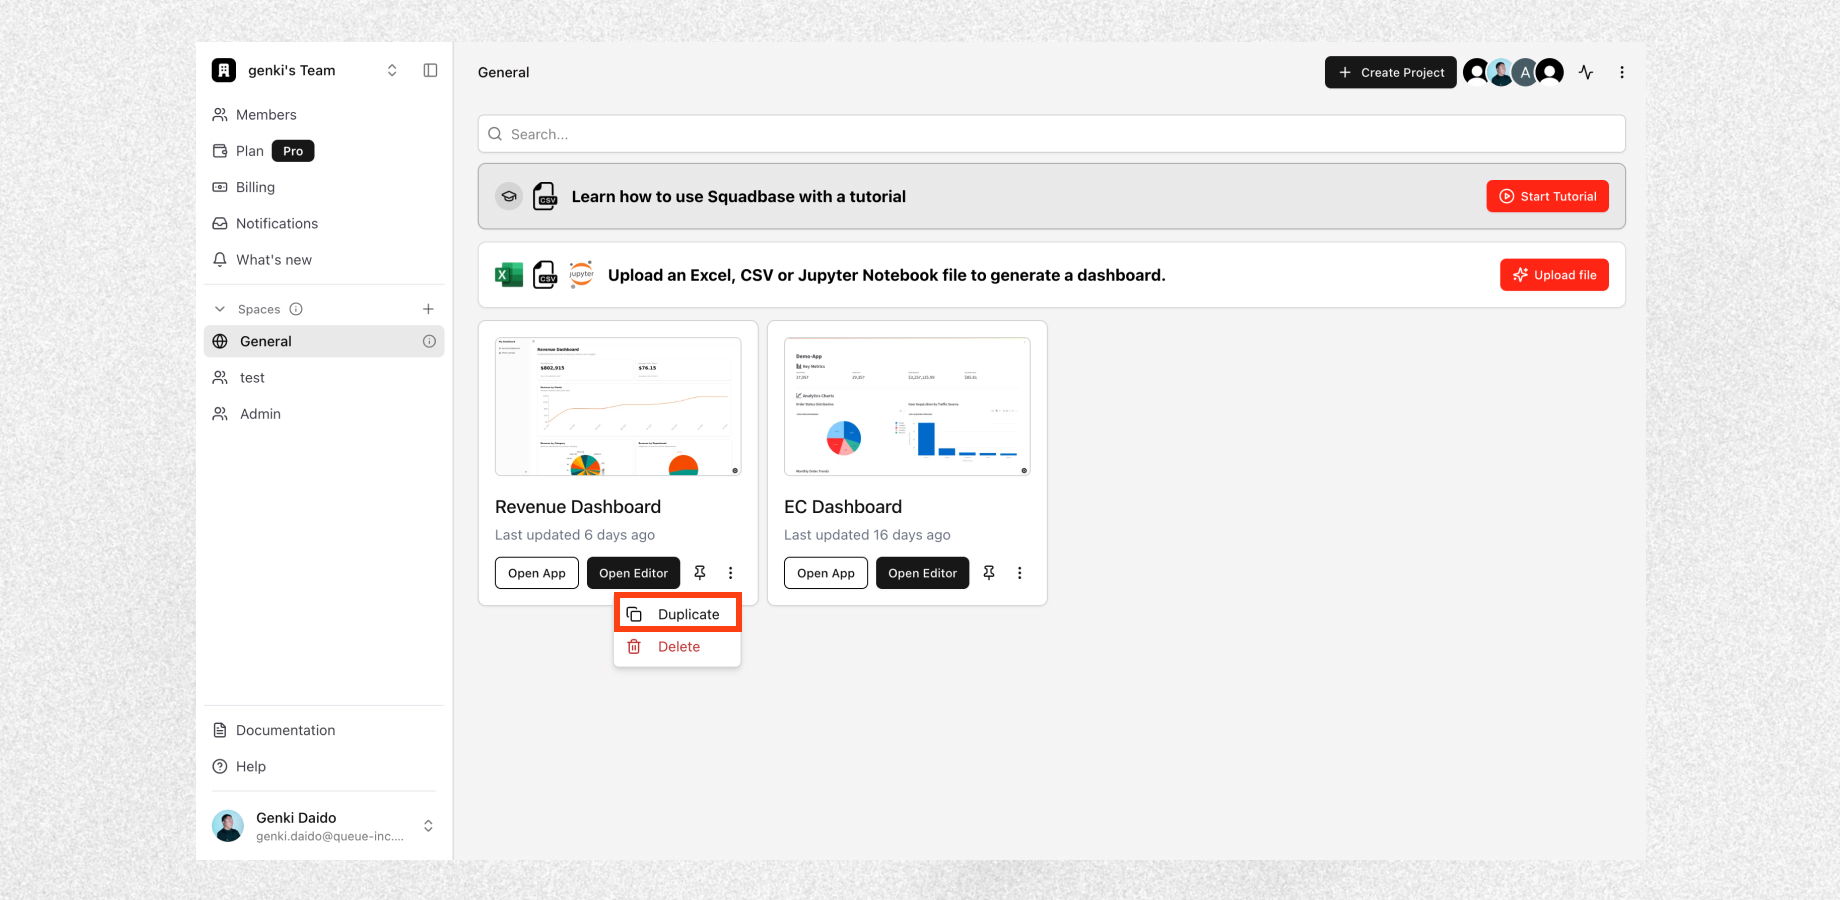Click "Last updated 16 days ago" text
Image resolution: width=1840 pixels, height=900 pixels.
click(867, 535)
